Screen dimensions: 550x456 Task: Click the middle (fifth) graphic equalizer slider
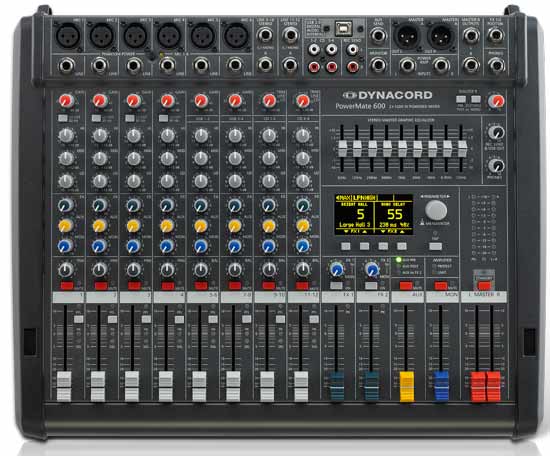(x=402, y=149)
